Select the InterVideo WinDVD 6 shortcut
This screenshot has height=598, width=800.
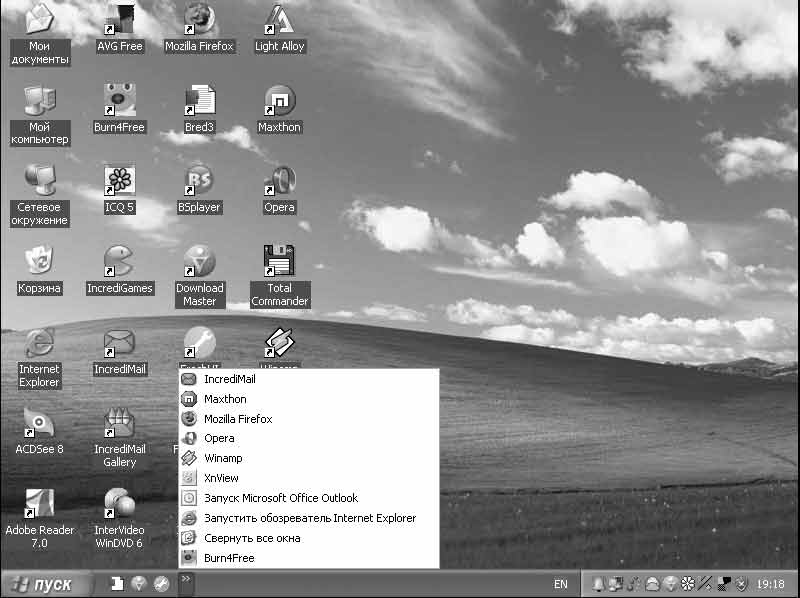pyautogui.click(x=119, y=518)
